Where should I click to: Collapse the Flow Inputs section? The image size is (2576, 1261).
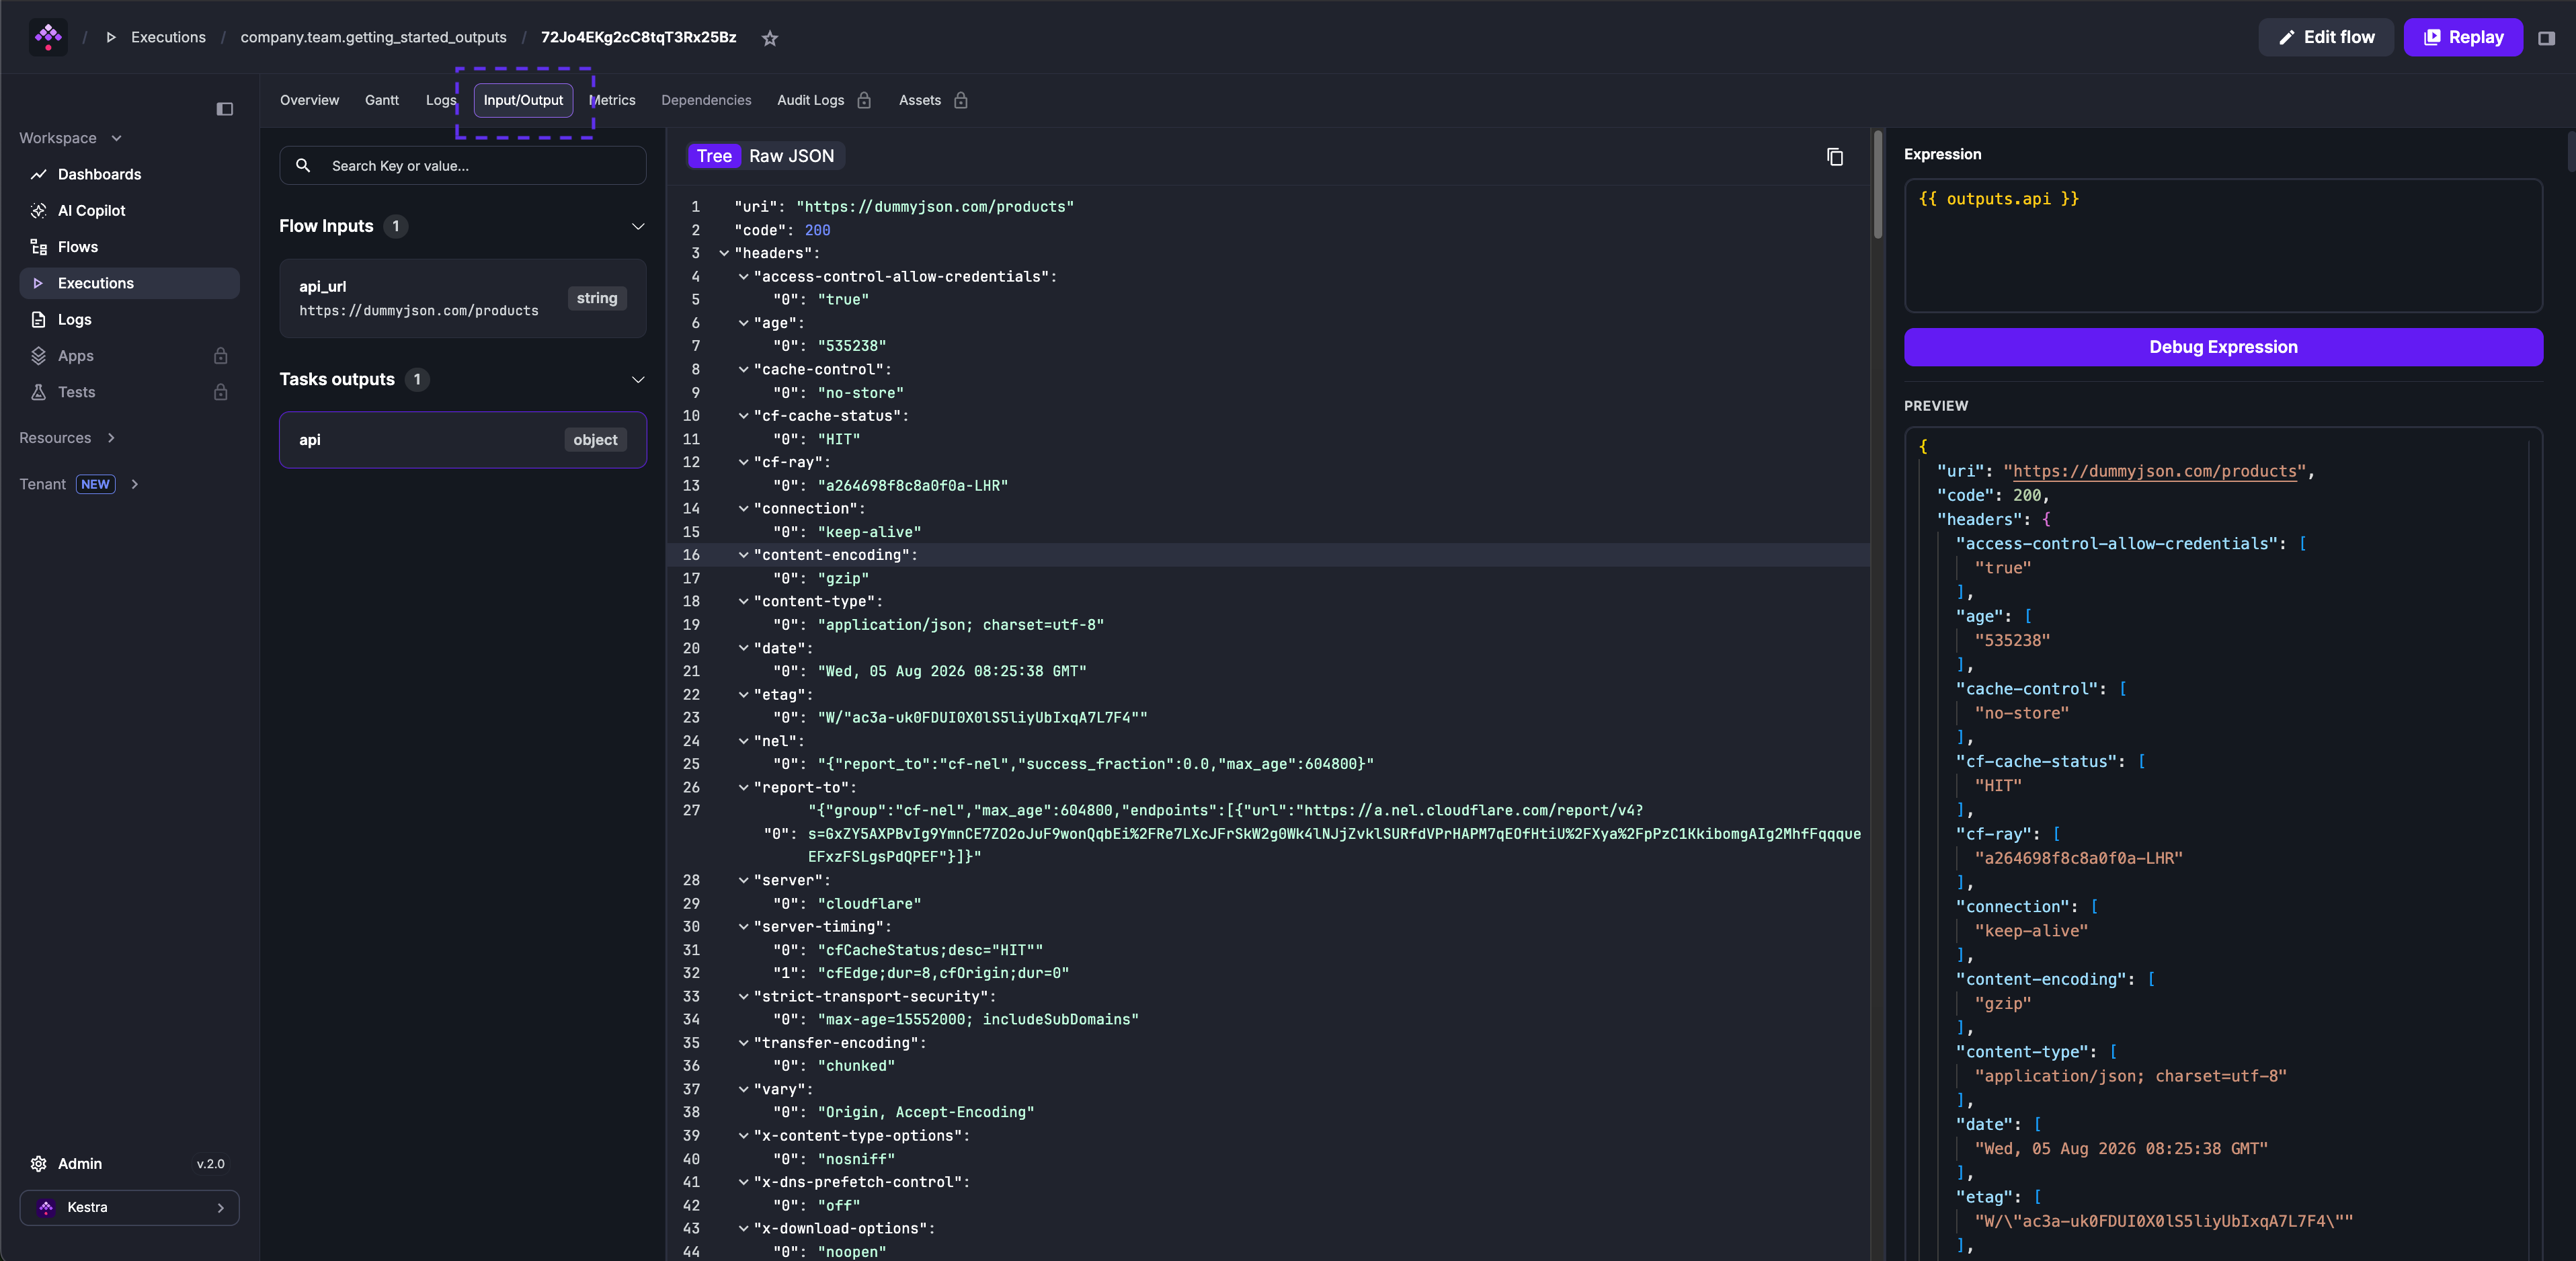click(x=638, y=226)
